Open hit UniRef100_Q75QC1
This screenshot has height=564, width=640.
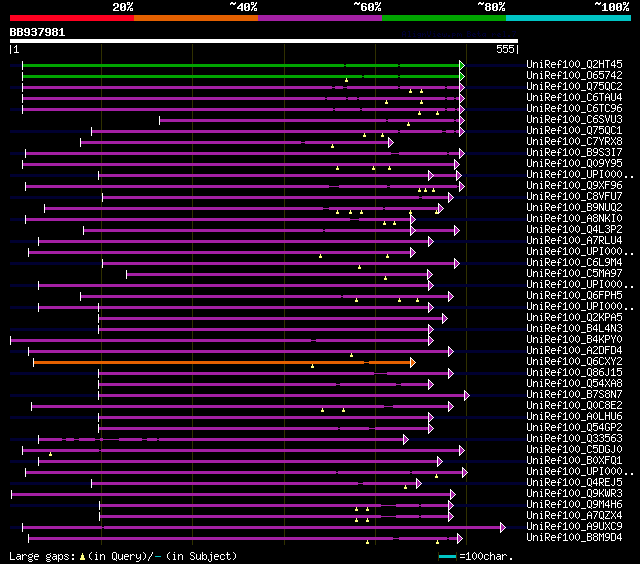574,131
